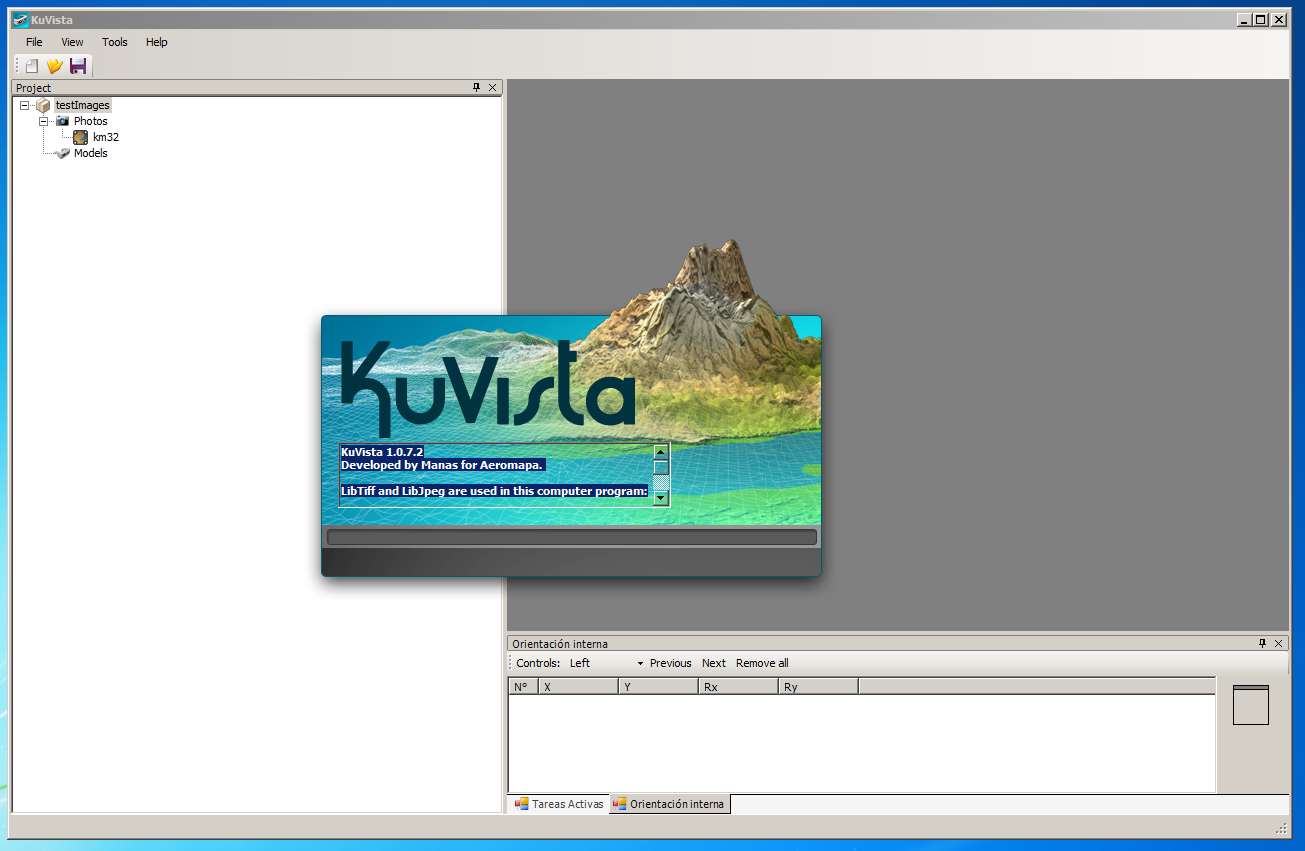Click the Y column header
The image size is (1305, 851).
(658, 687)
